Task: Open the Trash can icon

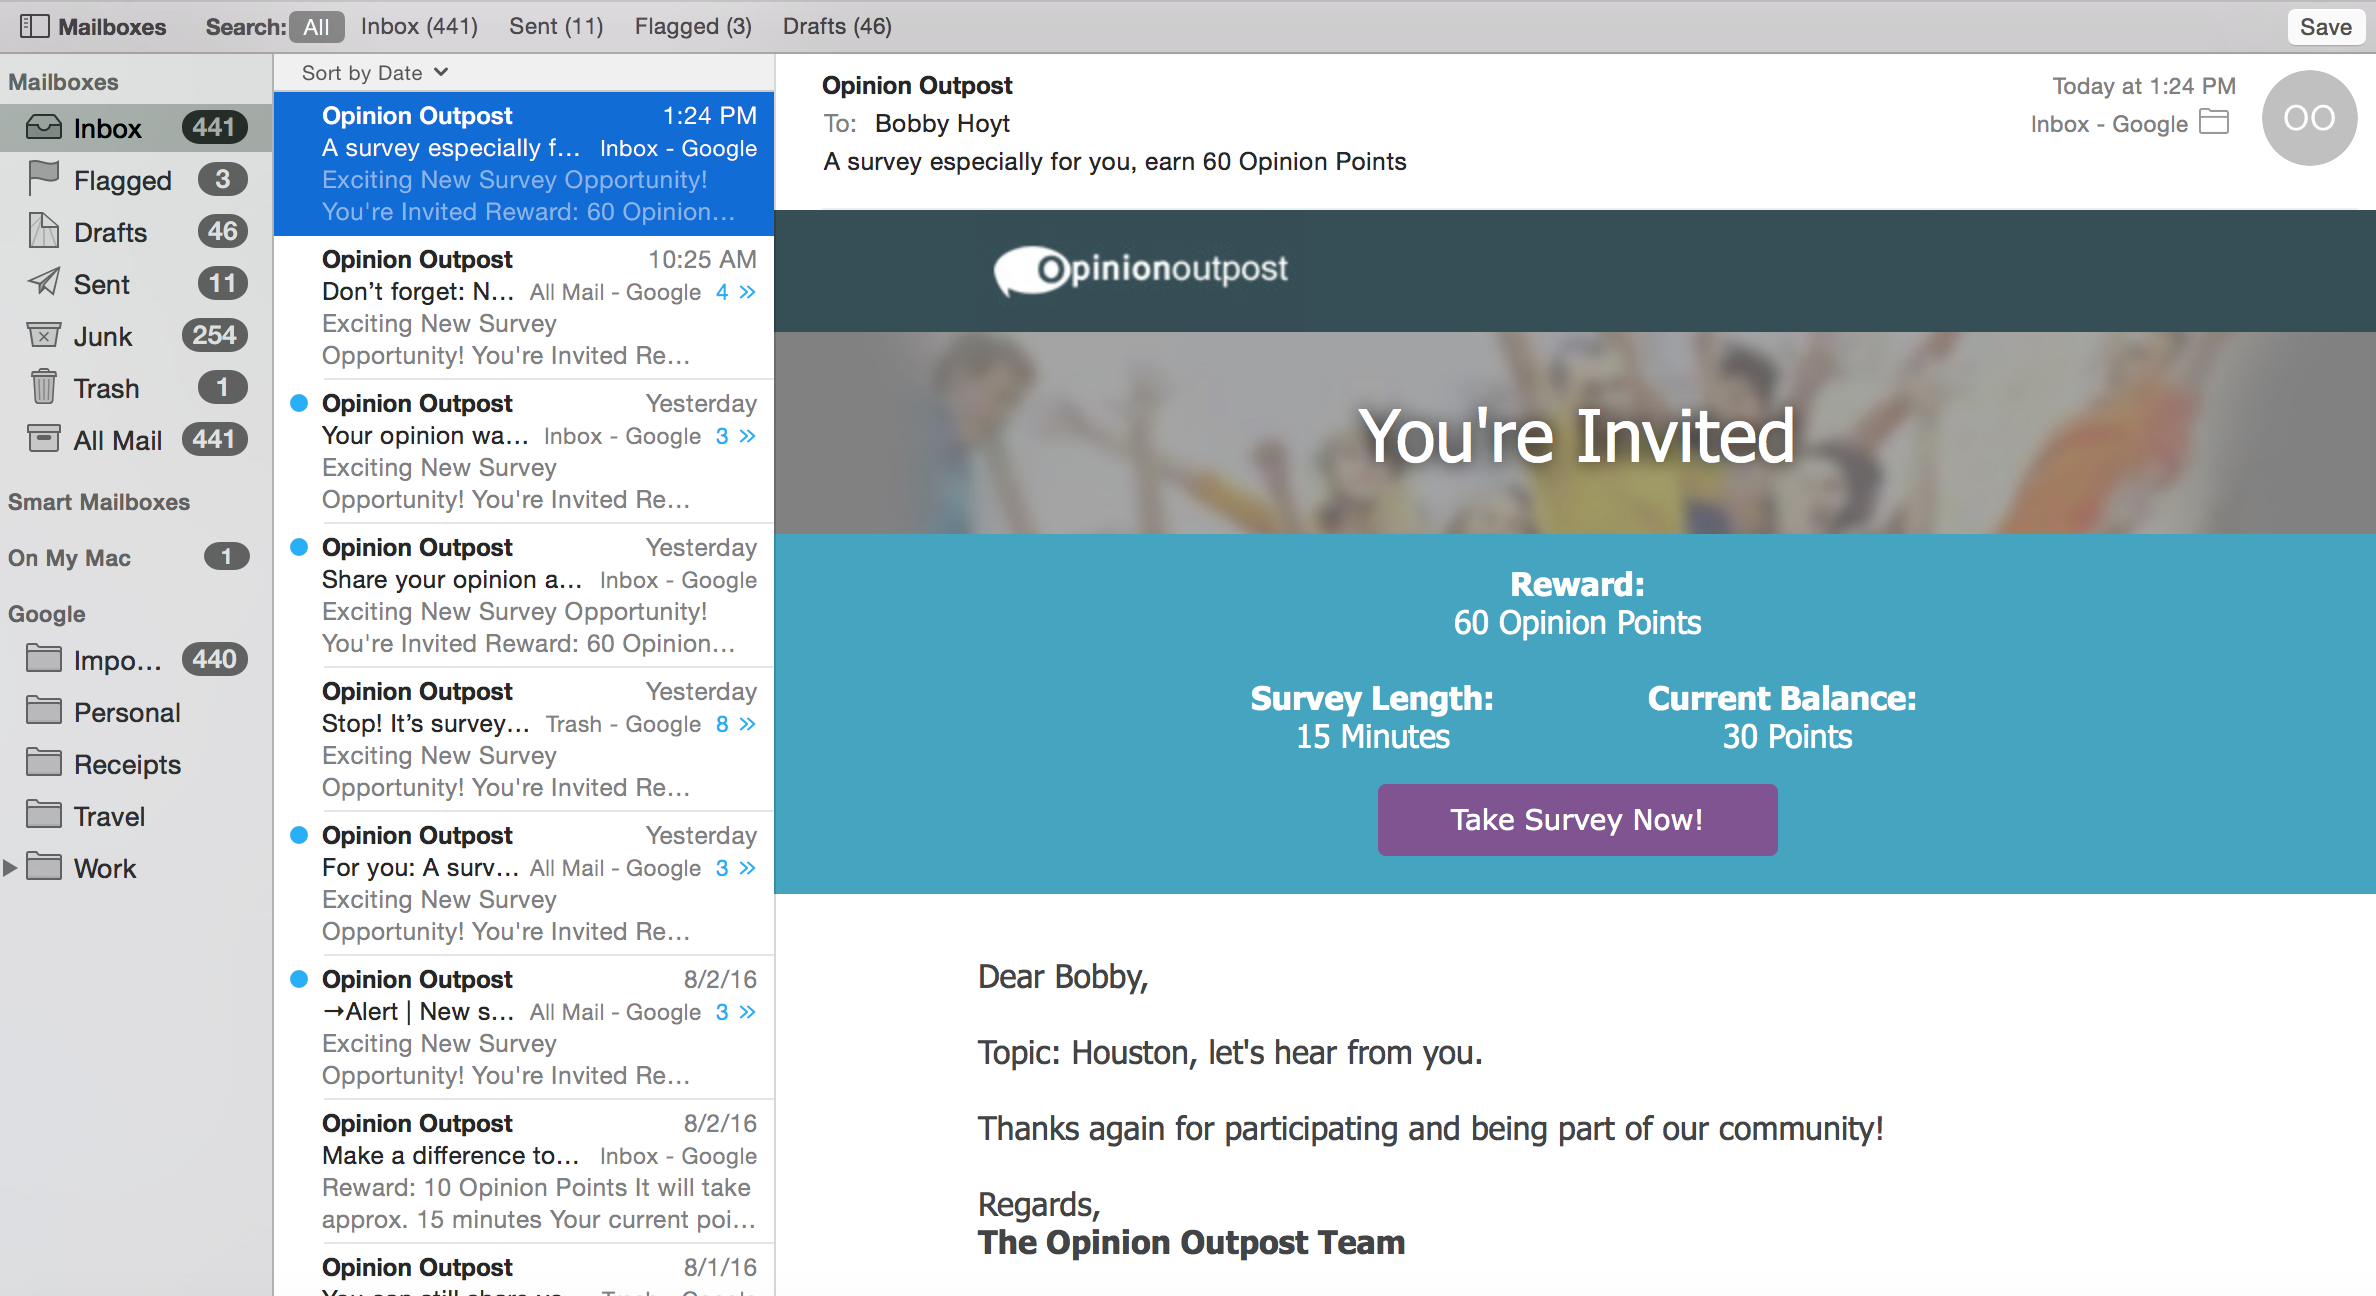Action: pos(43,387)
